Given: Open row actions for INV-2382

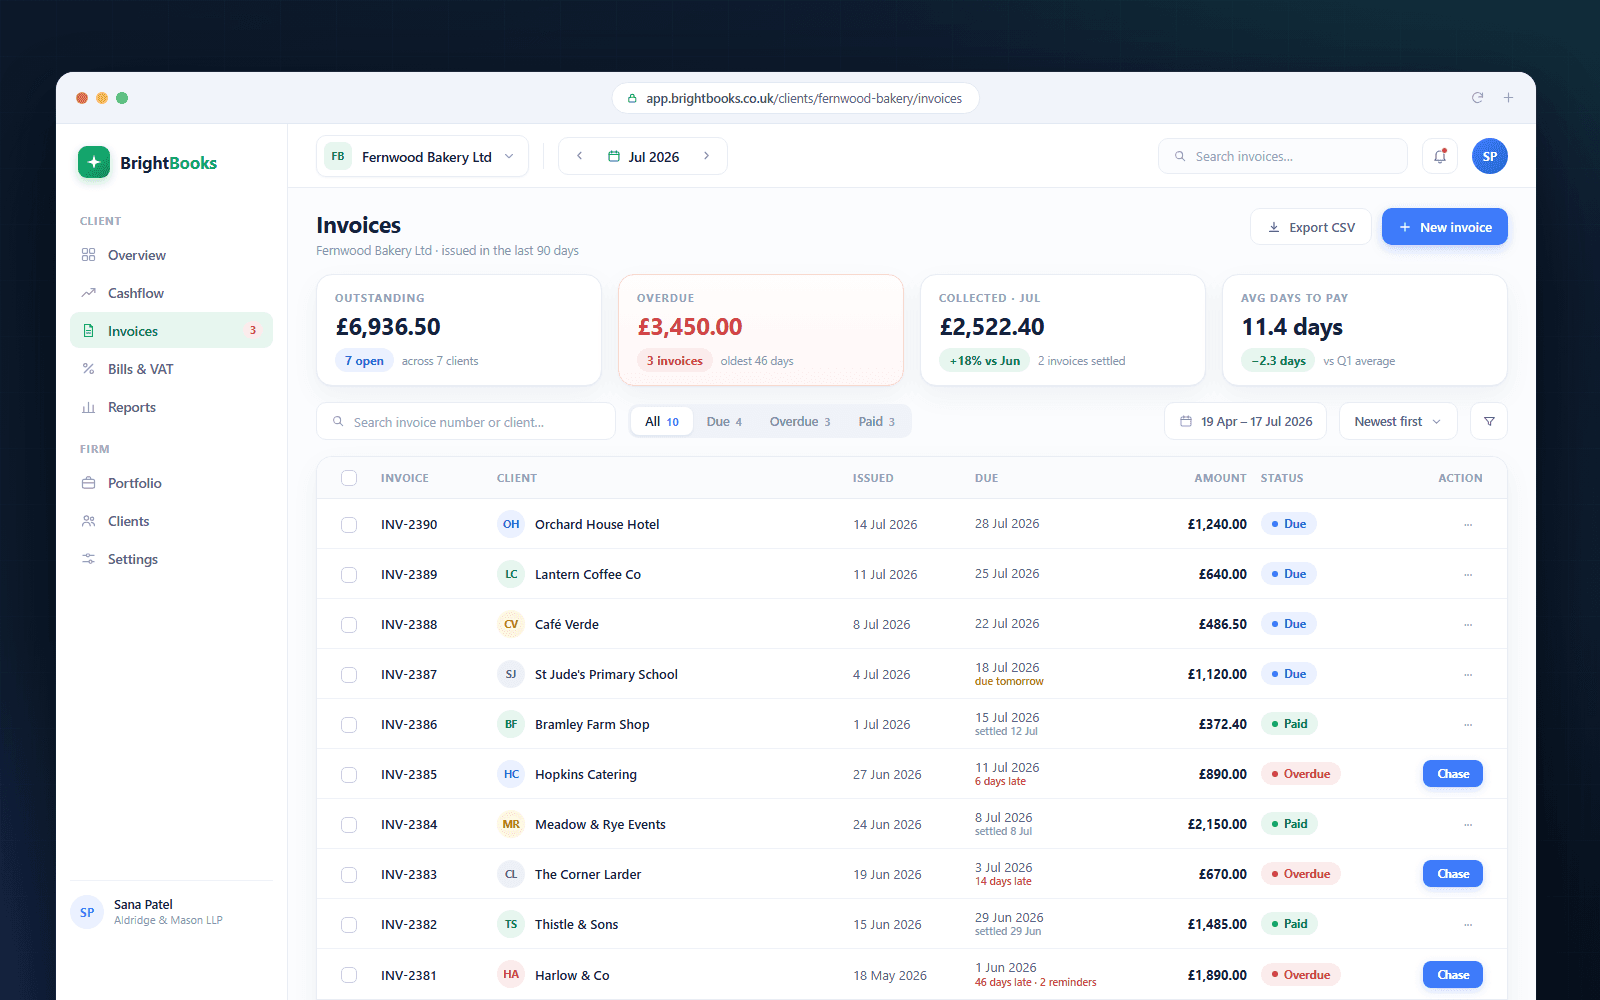Looking at the screenshot, I should [1468, 924].
